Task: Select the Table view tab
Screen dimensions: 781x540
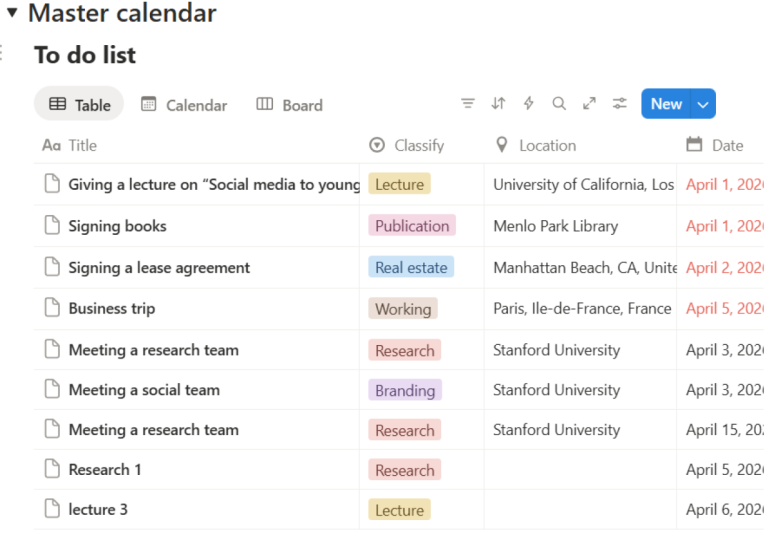Action: pos(79,104)
